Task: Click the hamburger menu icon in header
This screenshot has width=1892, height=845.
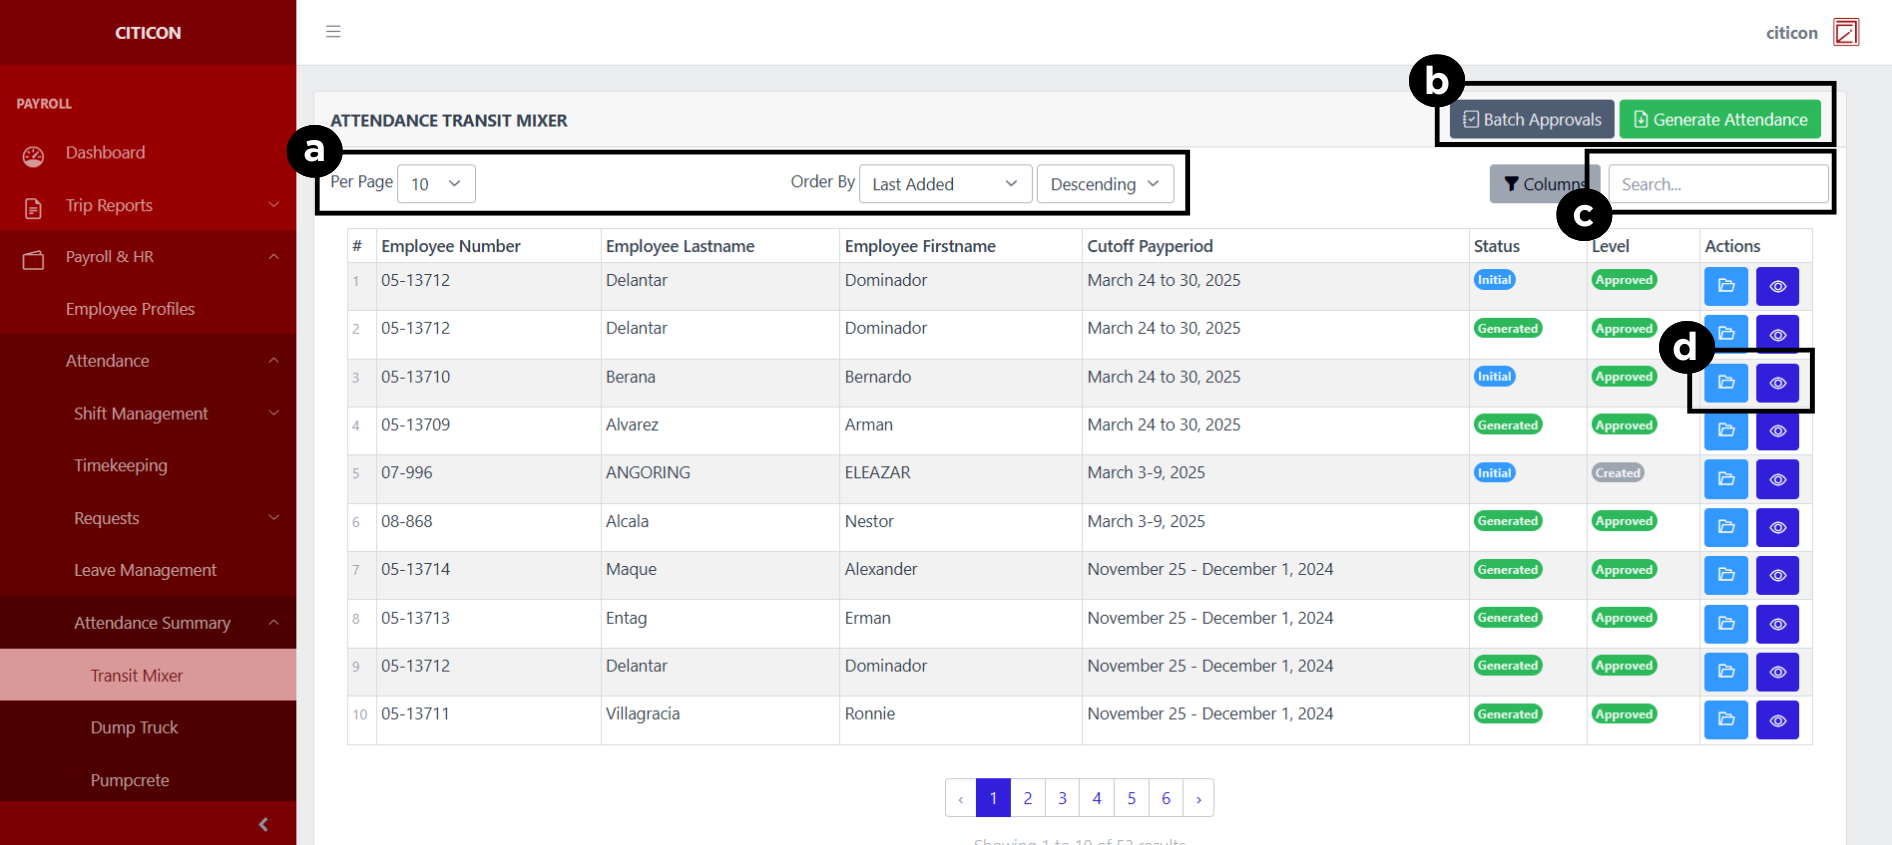Action: pos(333,32)
